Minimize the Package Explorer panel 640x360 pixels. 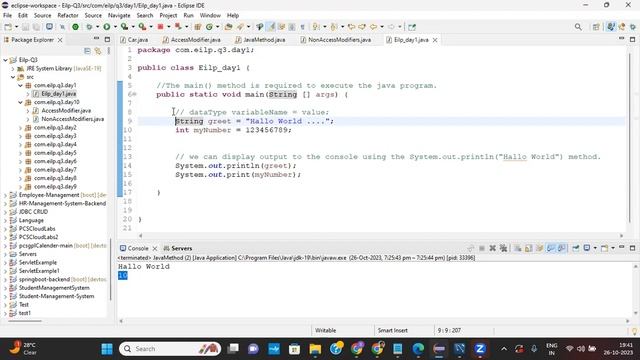pos(96,39)
